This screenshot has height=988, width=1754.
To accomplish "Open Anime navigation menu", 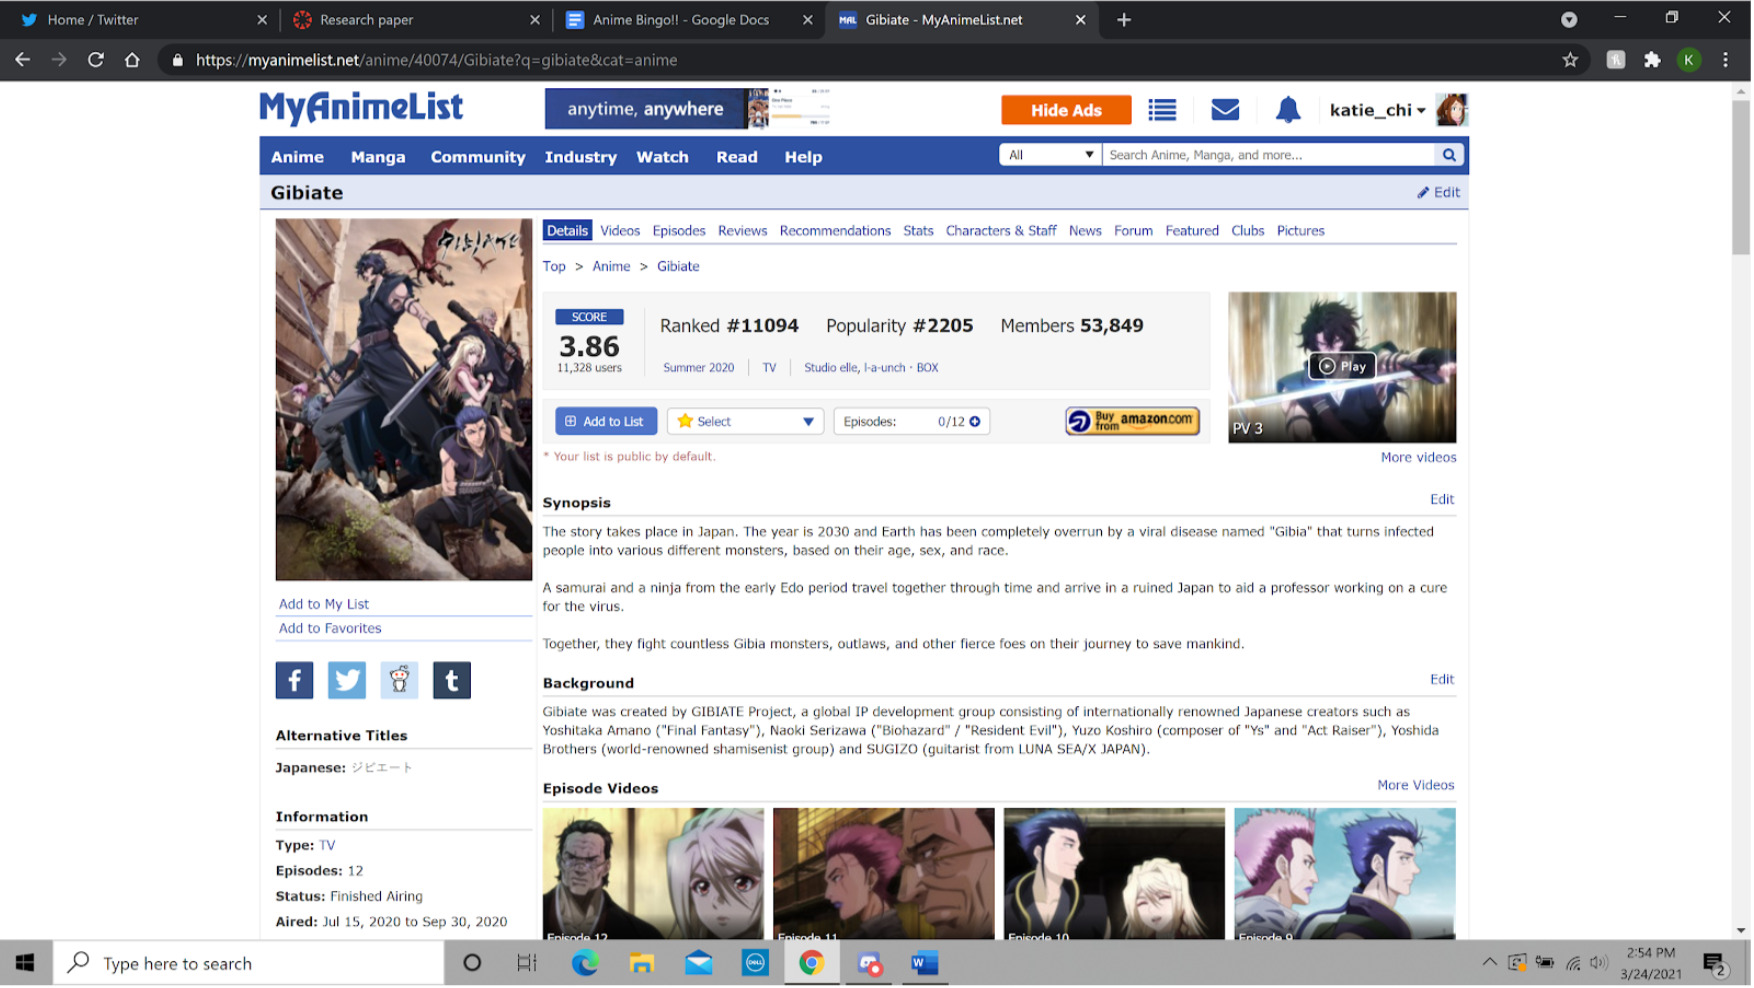I will point(298,157).
